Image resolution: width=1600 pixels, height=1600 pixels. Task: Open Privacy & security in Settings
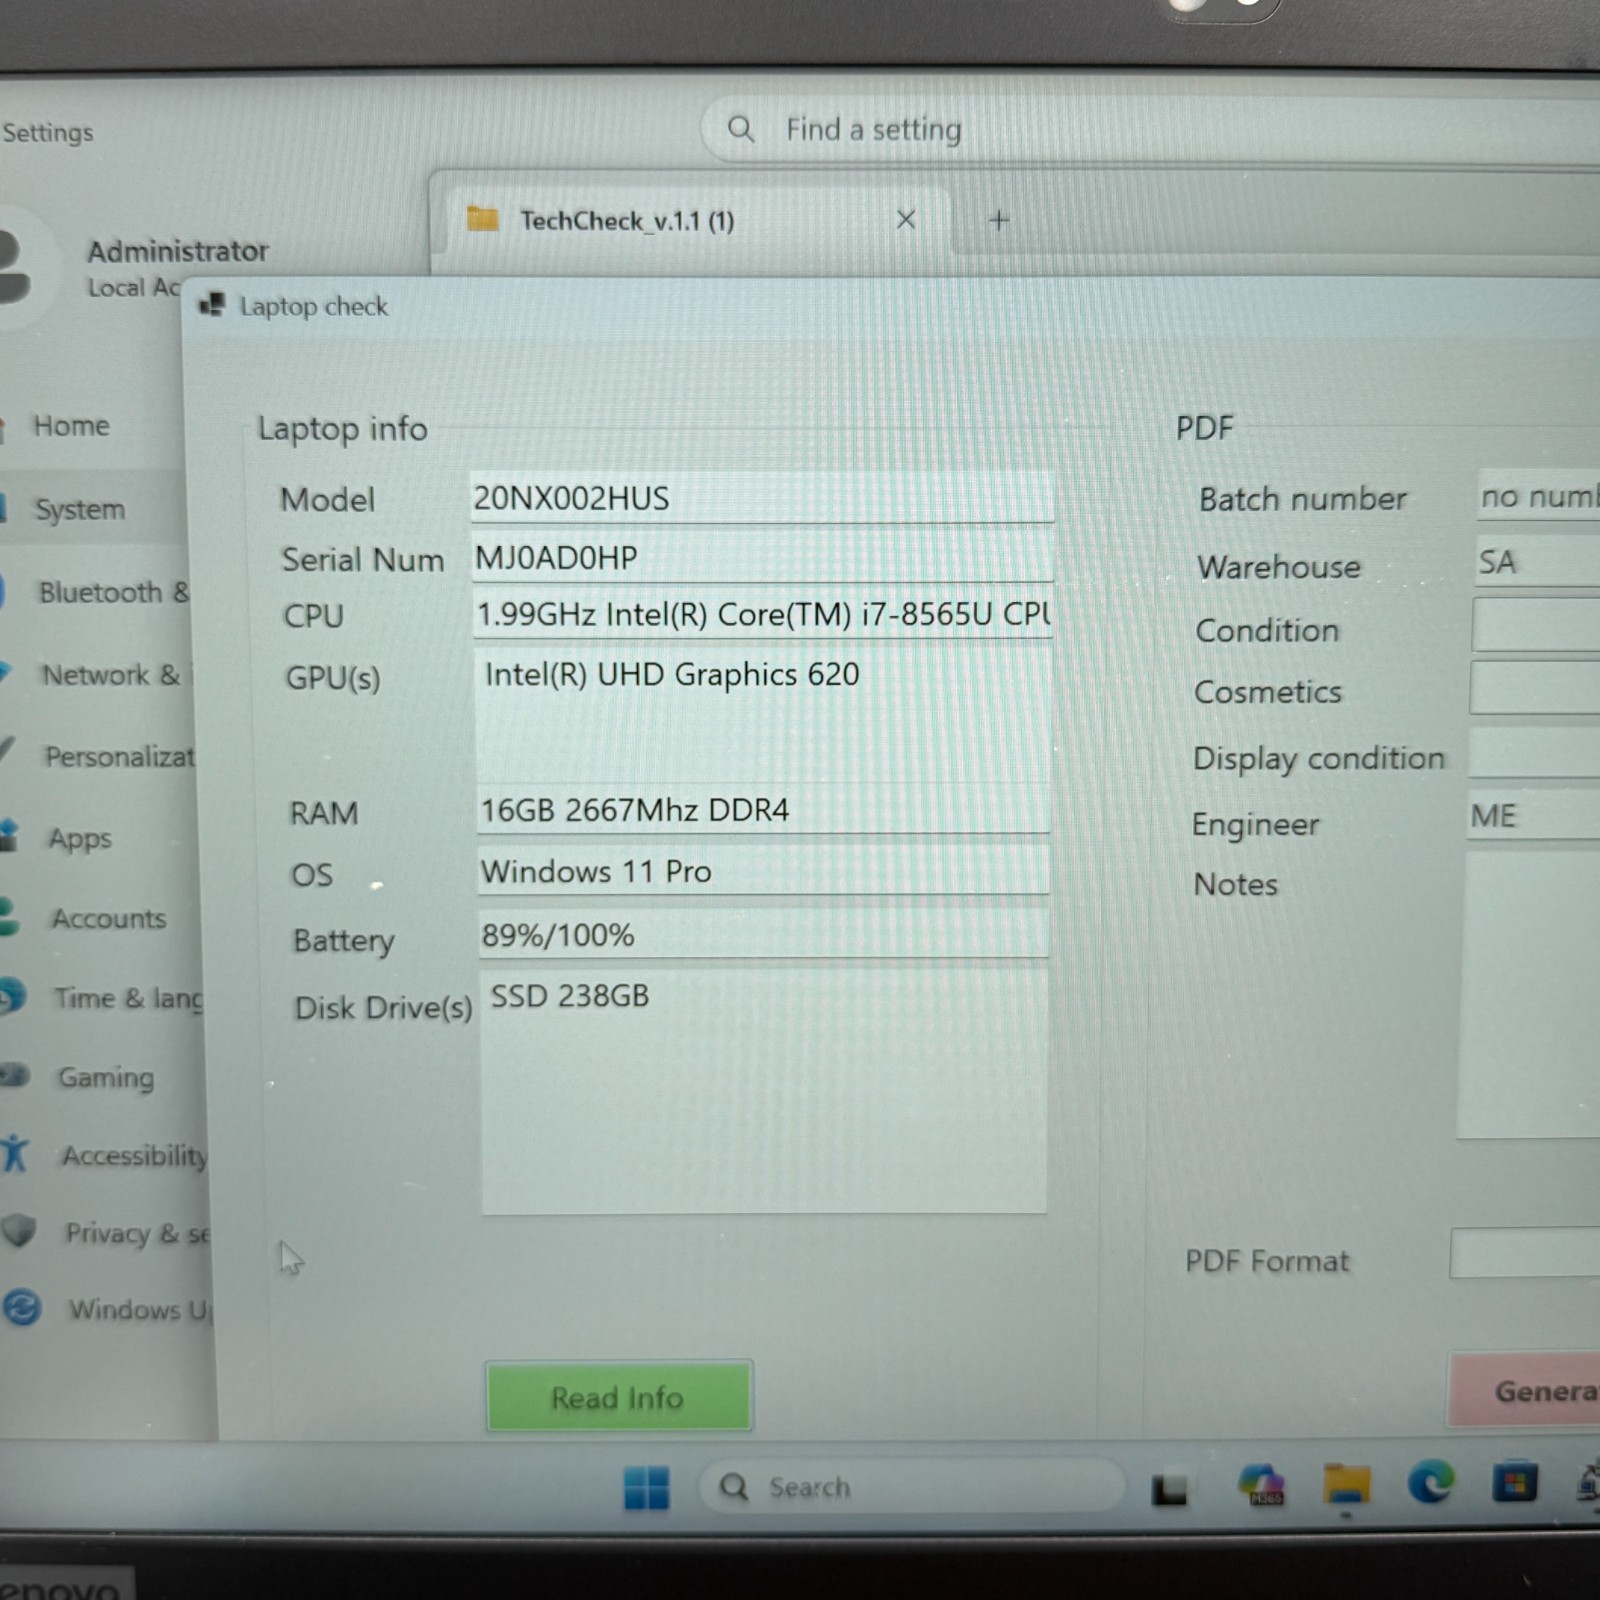[138, 1233]
